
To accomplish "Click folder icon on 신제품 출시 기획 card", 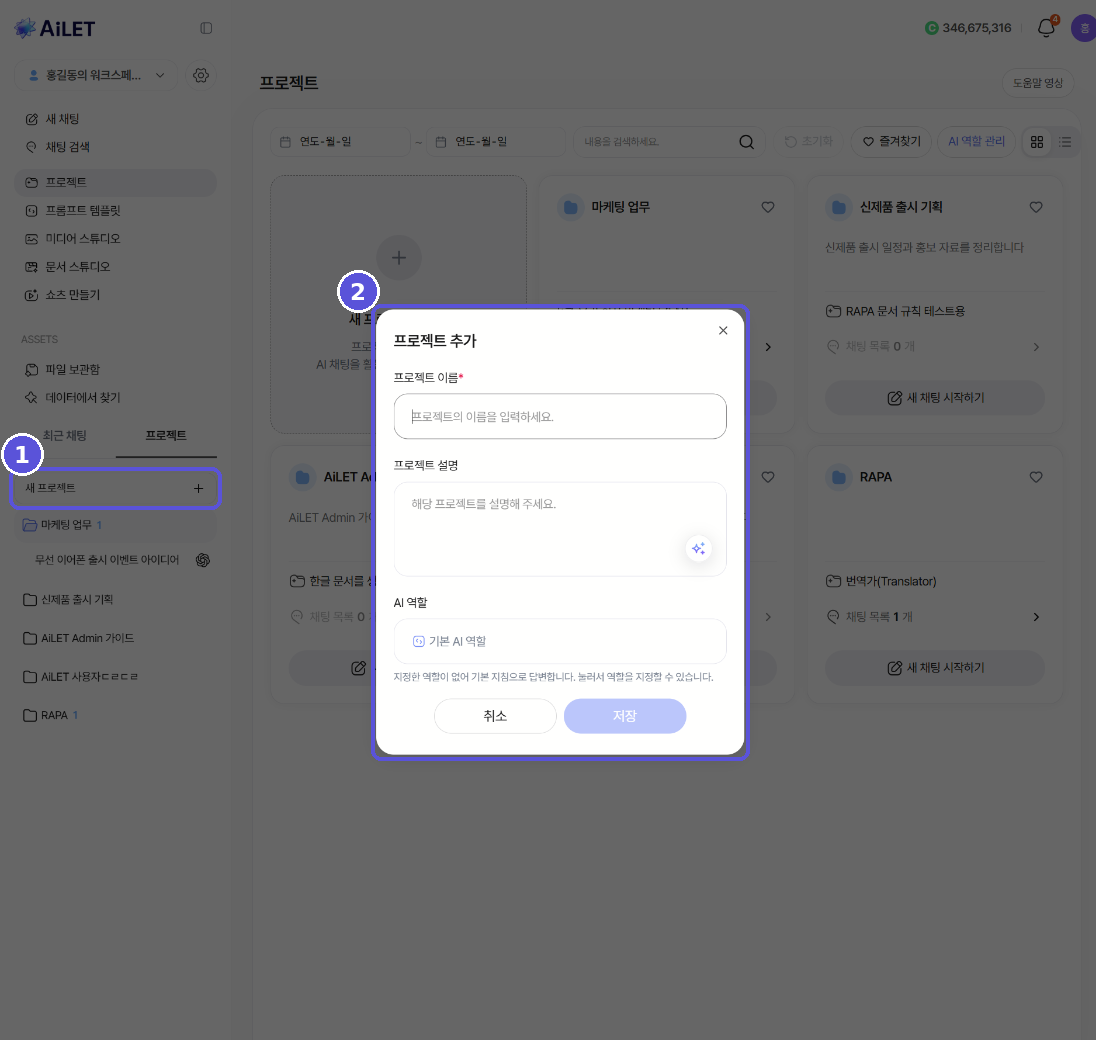I will tap(839, 207).
